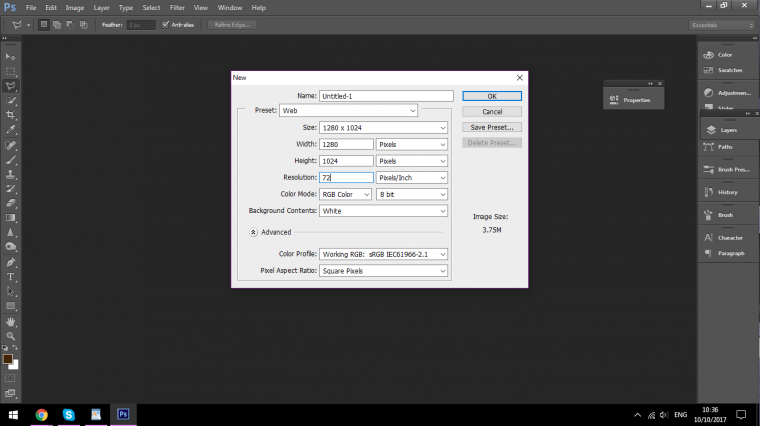Choose Add to selection mode

click(57, 25)
